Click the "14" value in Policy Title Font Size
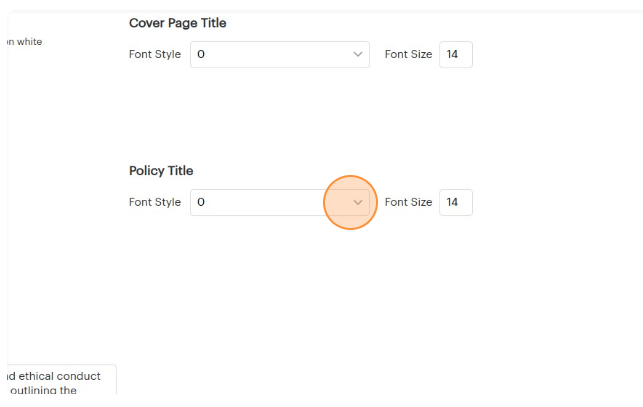The width and height of the screenshot is (643, 407). tap(452, 202)
